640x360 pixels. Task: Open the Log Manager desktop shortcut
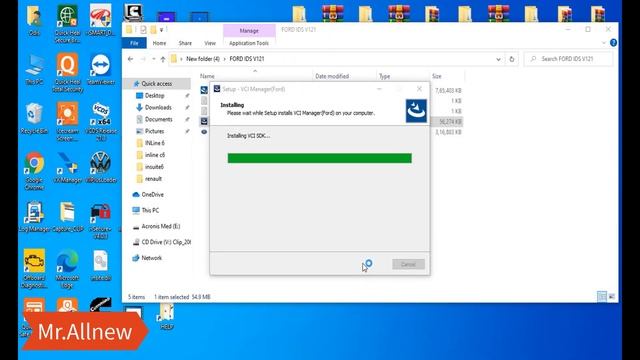click(x=34, y=216)
